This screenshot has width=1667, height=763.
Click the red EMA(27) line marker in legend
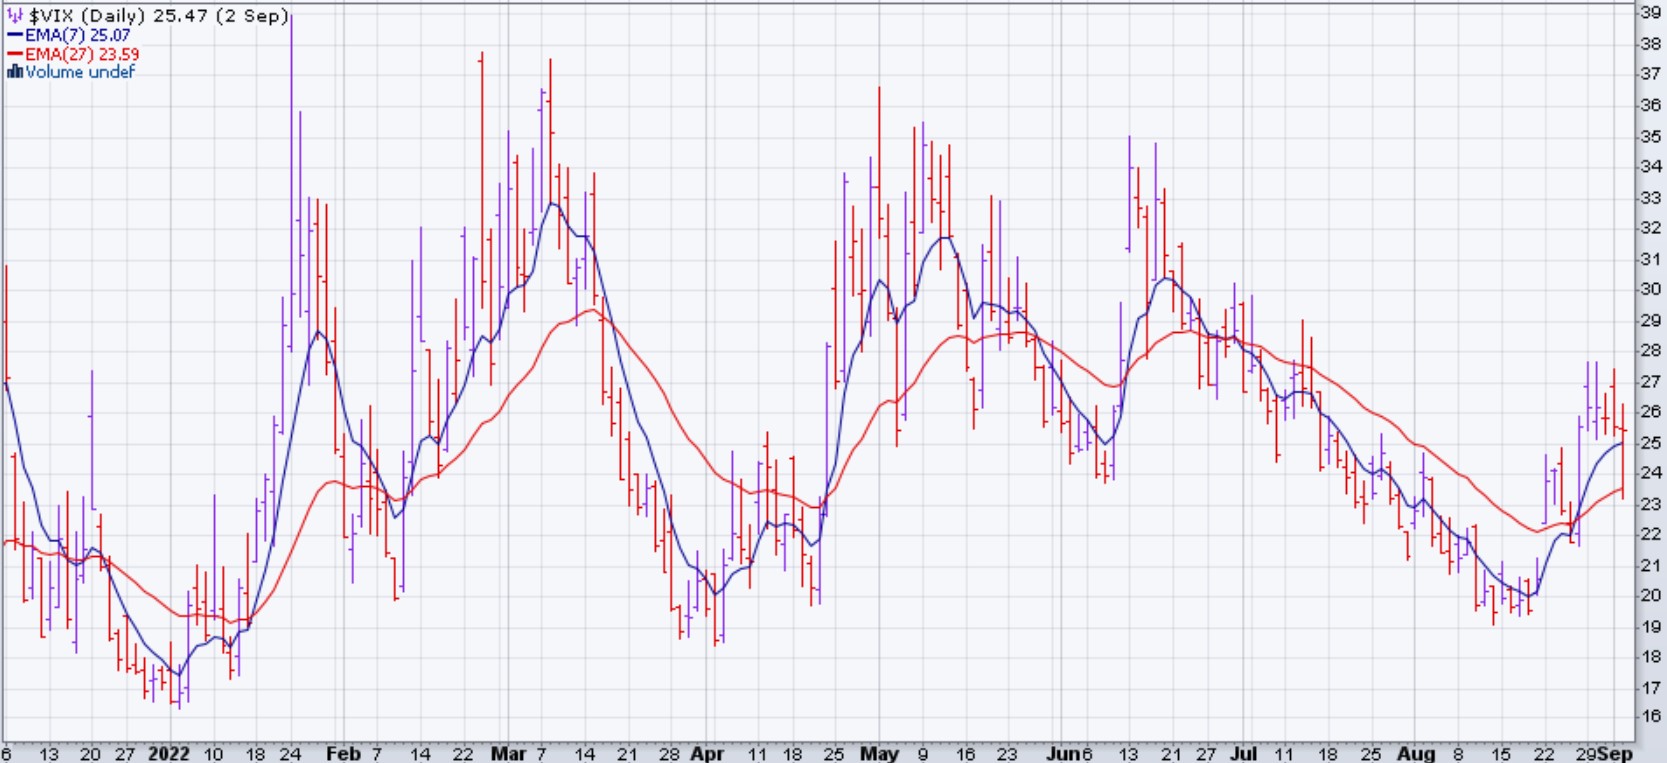[x=15, y=54]
